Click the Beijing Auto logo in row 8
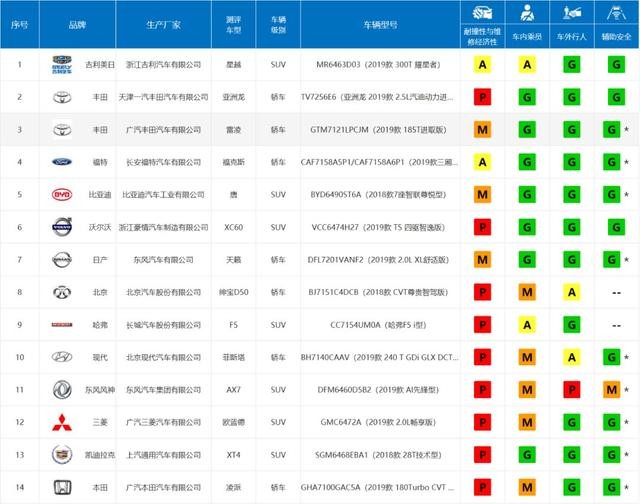This screenshot has width=640, height=504. coord(62,292)
